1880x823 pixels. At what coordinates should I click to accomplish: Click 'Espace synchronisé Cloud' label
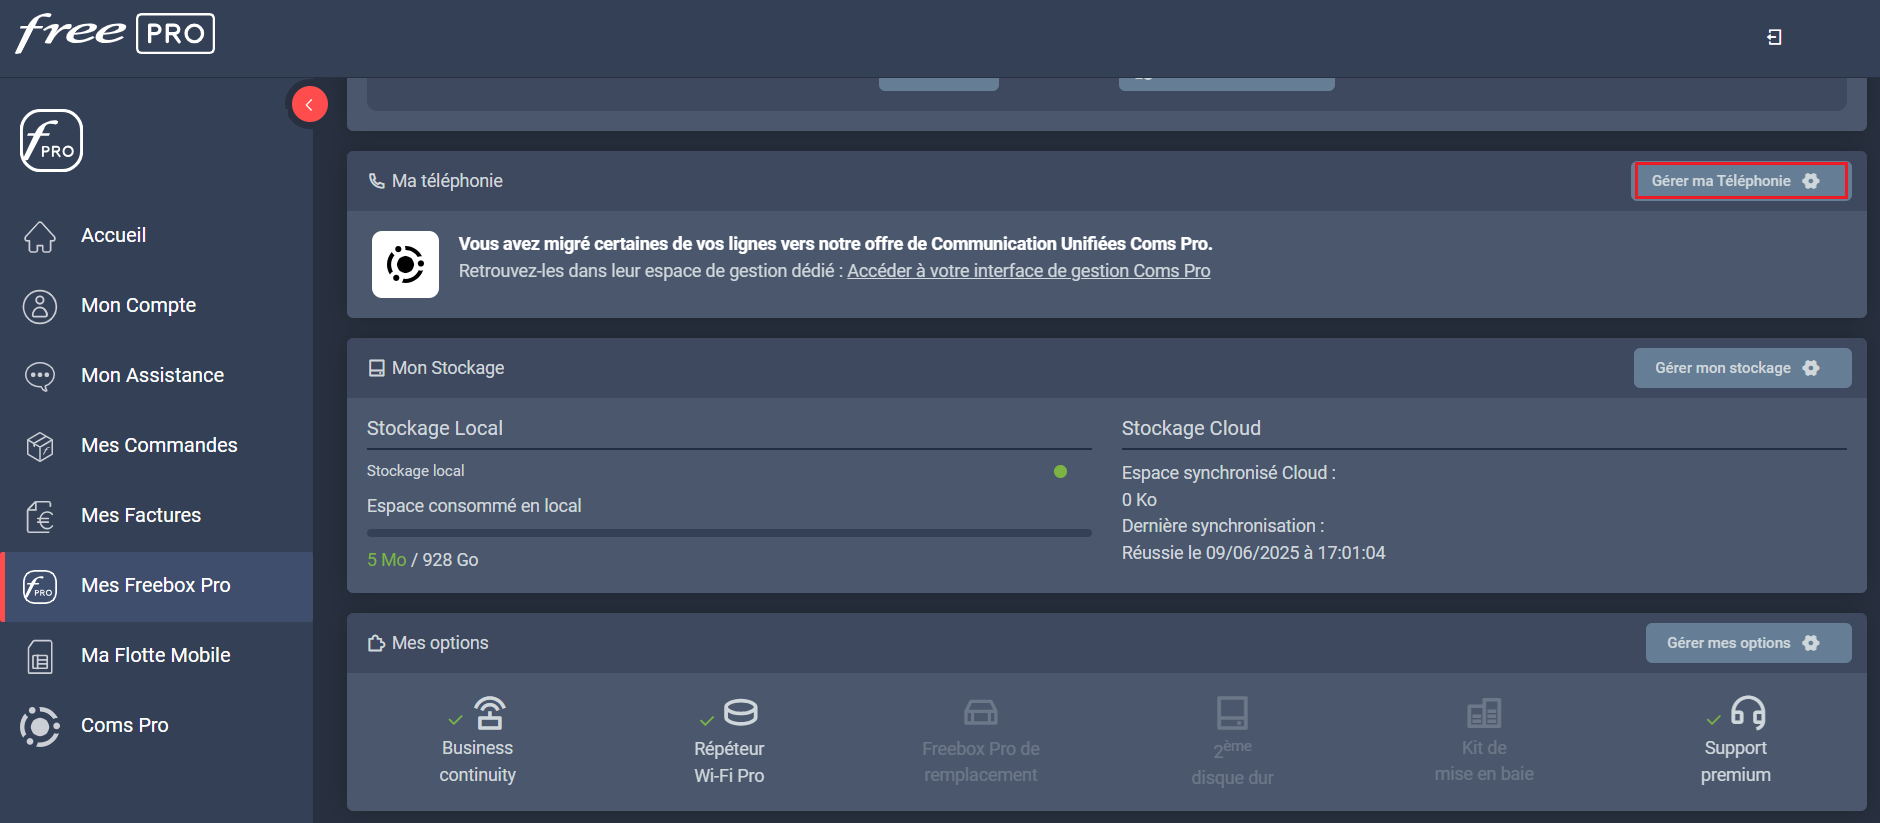[1229, 473]
